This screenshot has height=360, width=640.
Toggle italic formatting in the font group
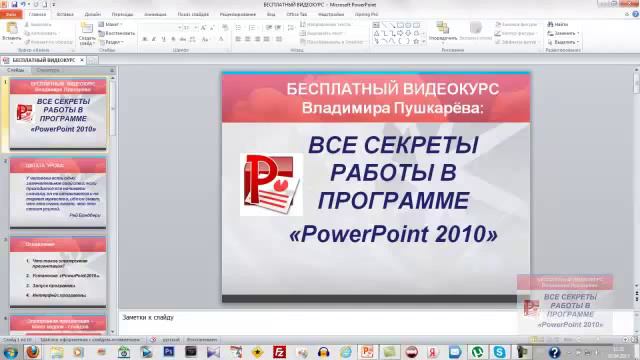tap(154, 39)
